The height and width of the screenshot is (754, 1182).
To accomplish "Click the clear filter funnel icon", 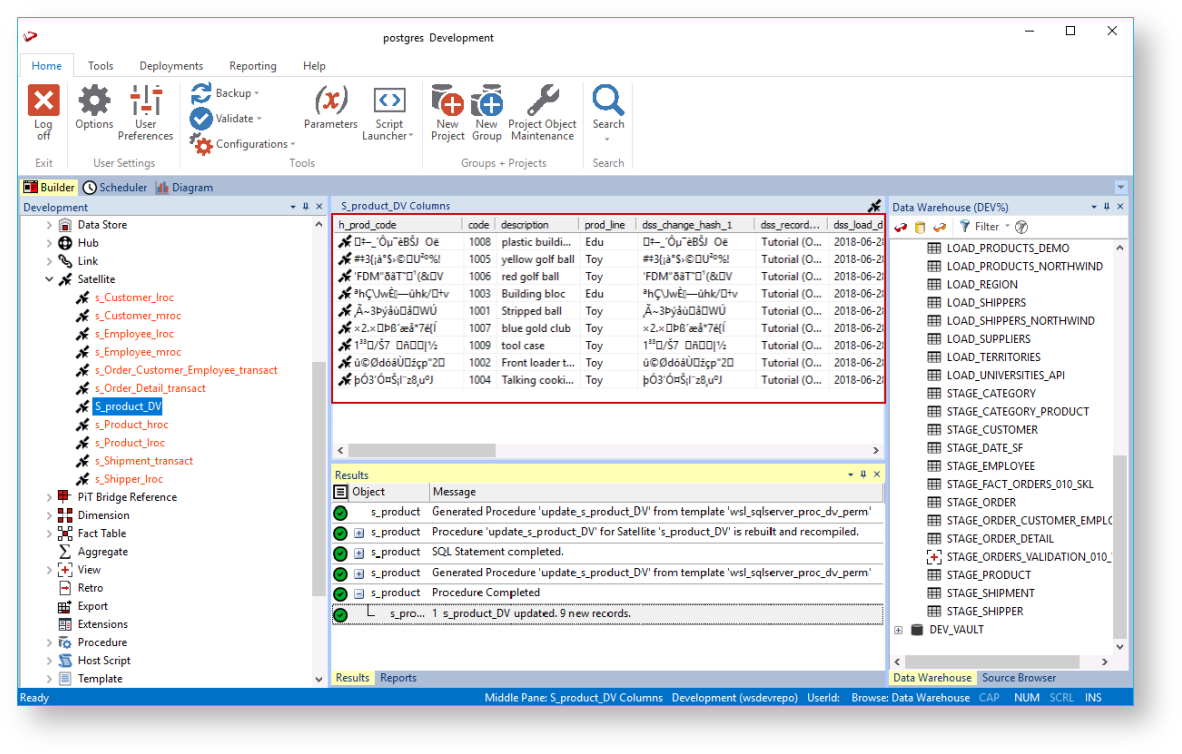I will click(1021, 227).
